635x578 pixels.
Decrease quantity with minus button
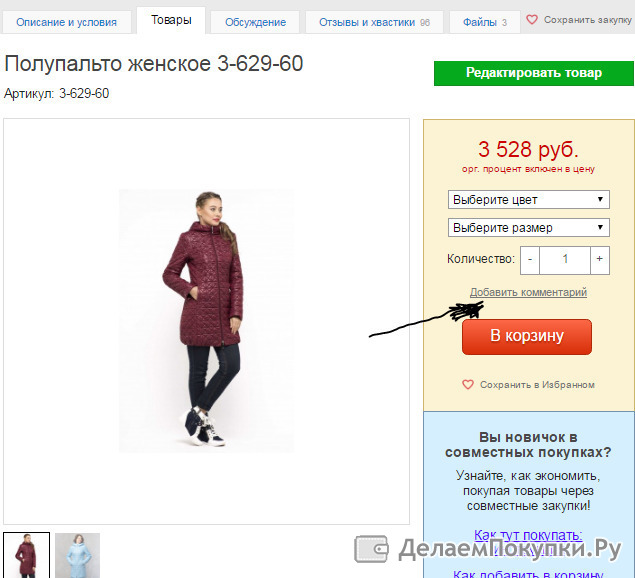(x=530, y=260)
